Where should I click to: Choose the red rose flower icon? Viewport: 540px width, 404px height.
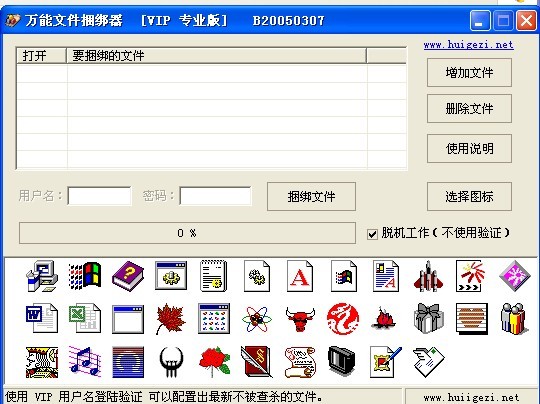pos(214,362)
